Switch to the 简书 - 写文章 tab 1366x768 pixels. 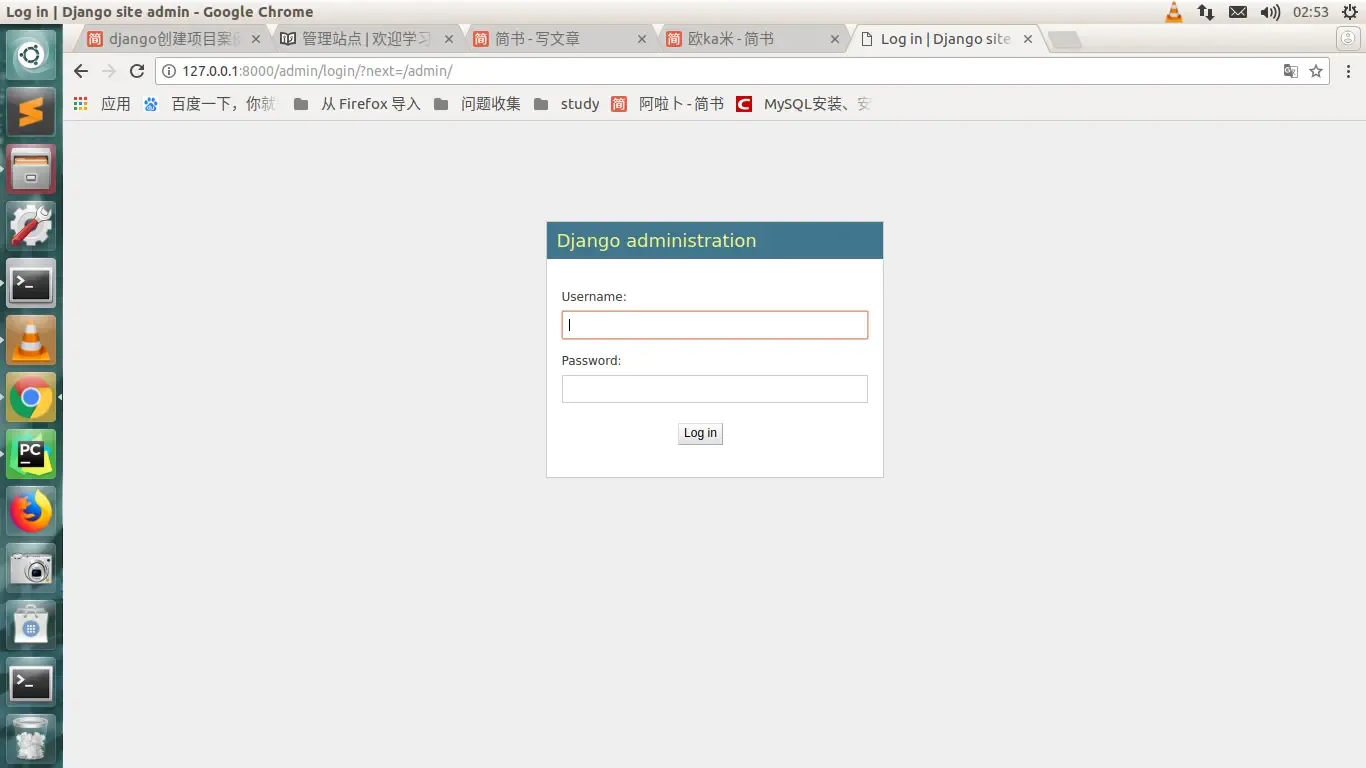tap(558, 39)
